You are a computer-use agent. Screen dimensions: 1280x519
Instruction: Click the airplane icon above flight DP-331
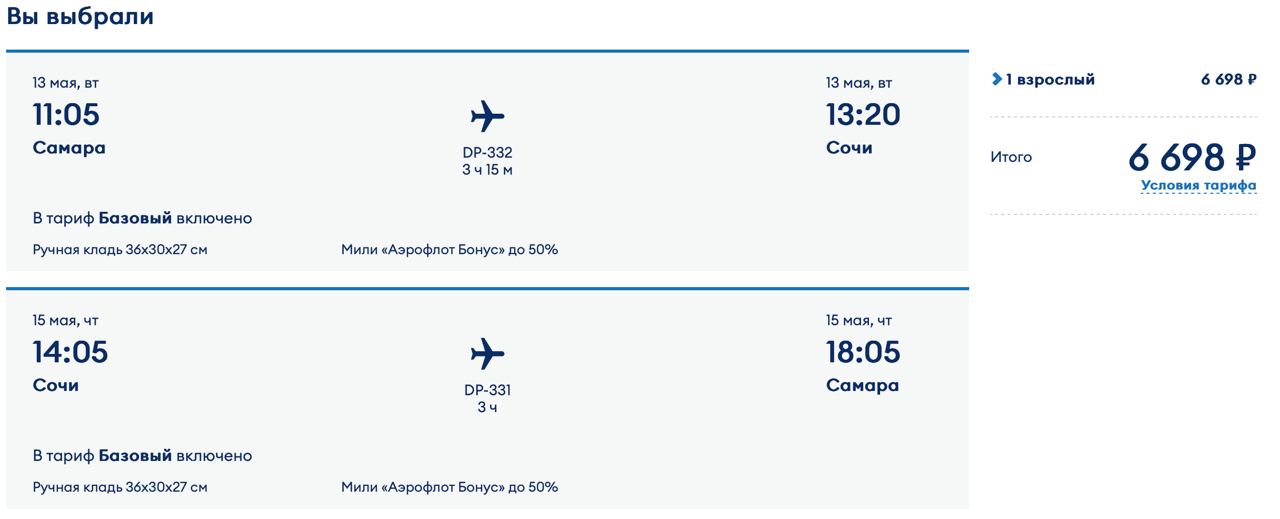point(487,353)
